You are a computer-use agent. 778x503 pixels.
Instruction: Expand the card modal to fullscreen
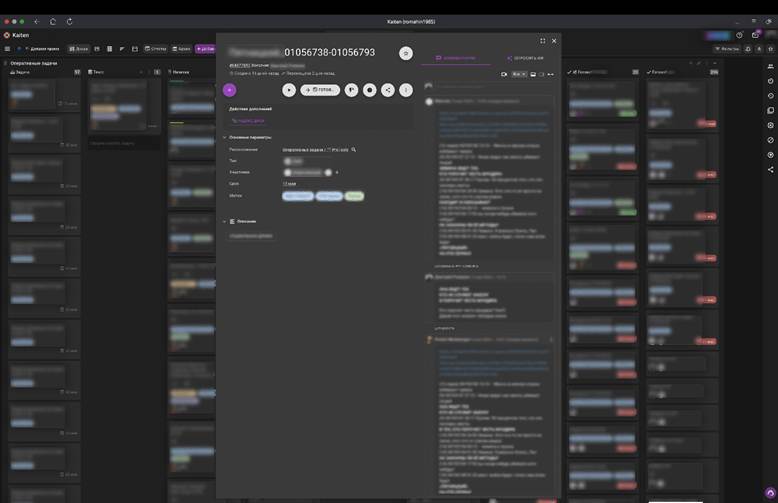(x=542, y=41)
